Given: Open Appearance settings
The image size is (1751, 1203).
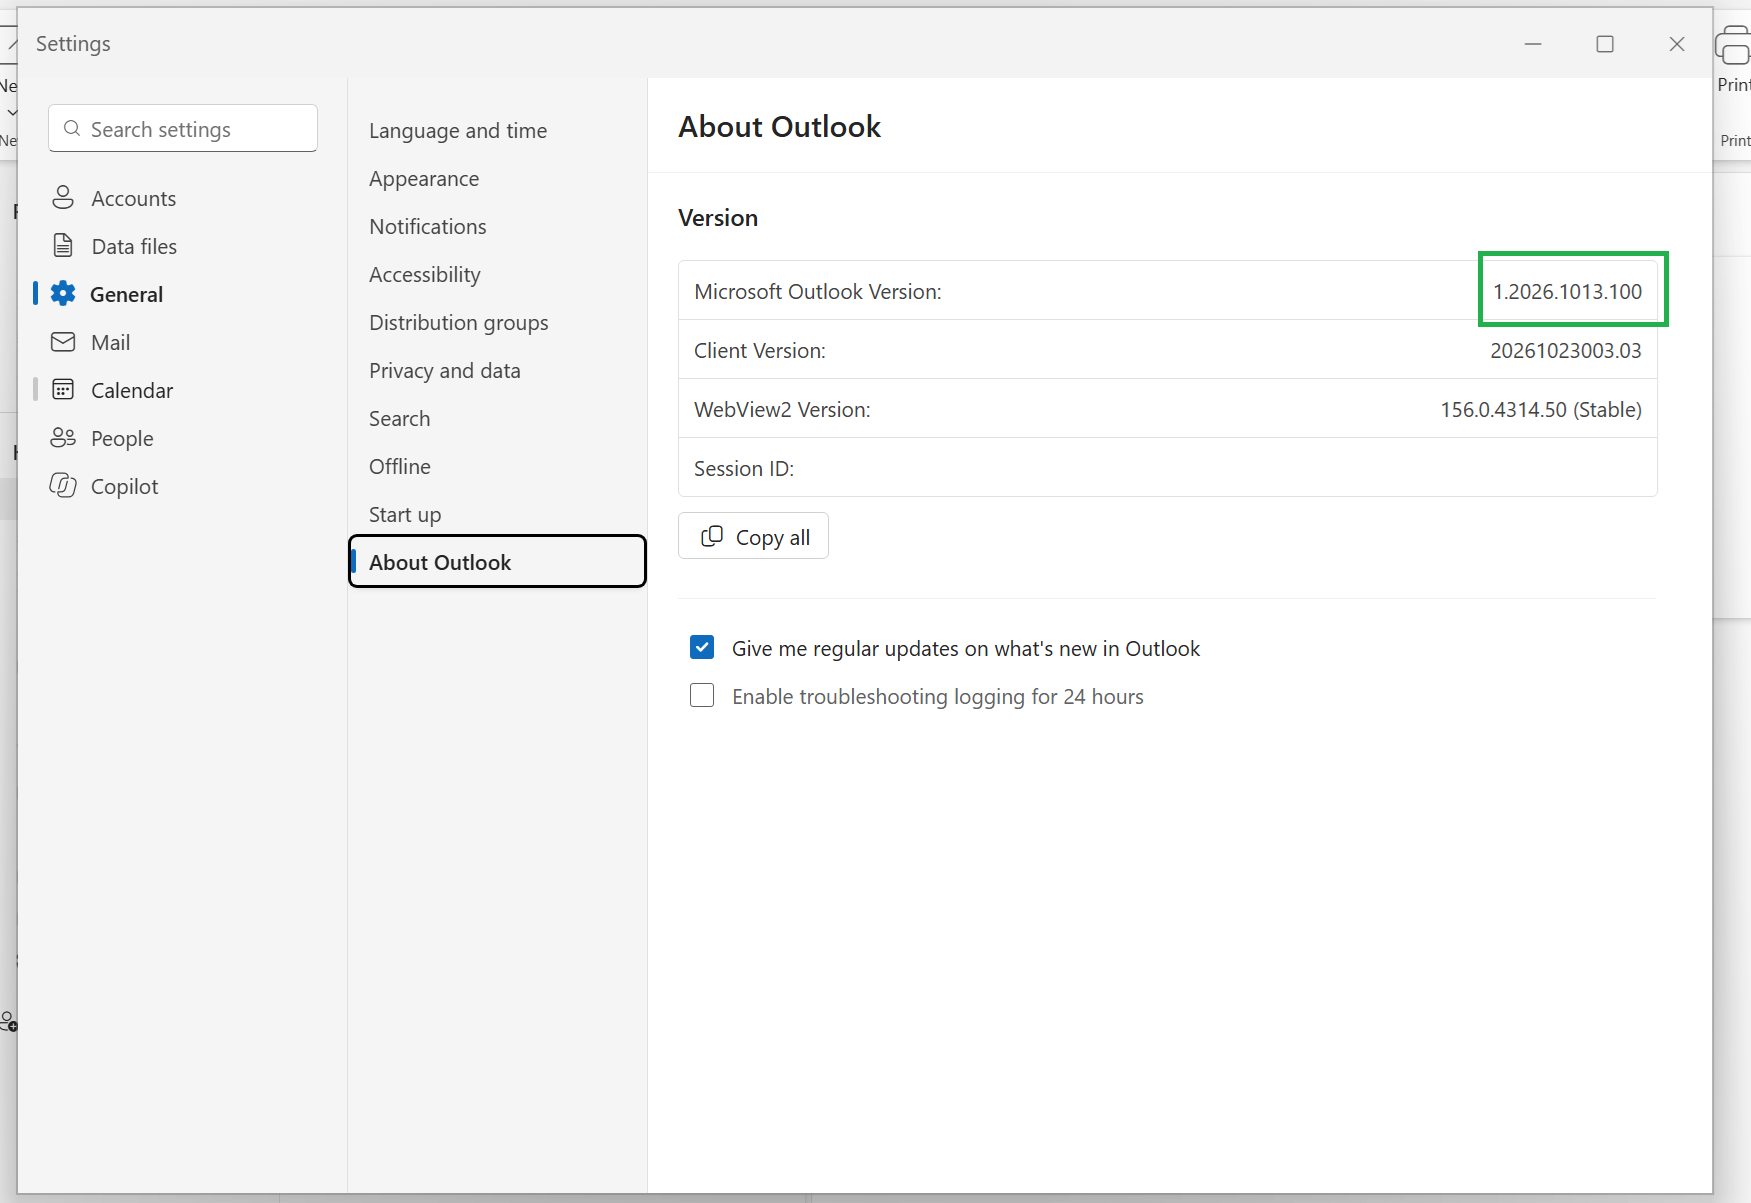Looking at the screenshot, I should [424, 179].
